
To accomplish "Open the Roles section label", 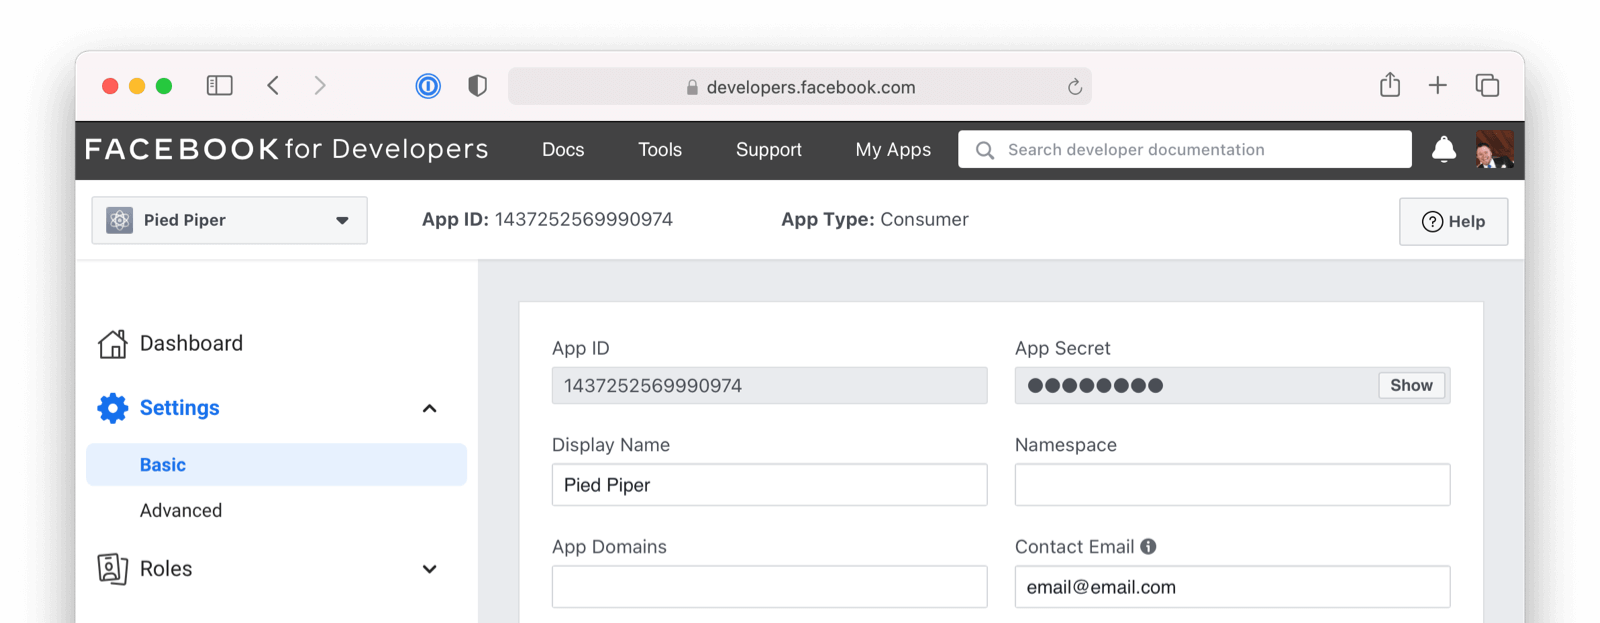I will tap(166, 568).
